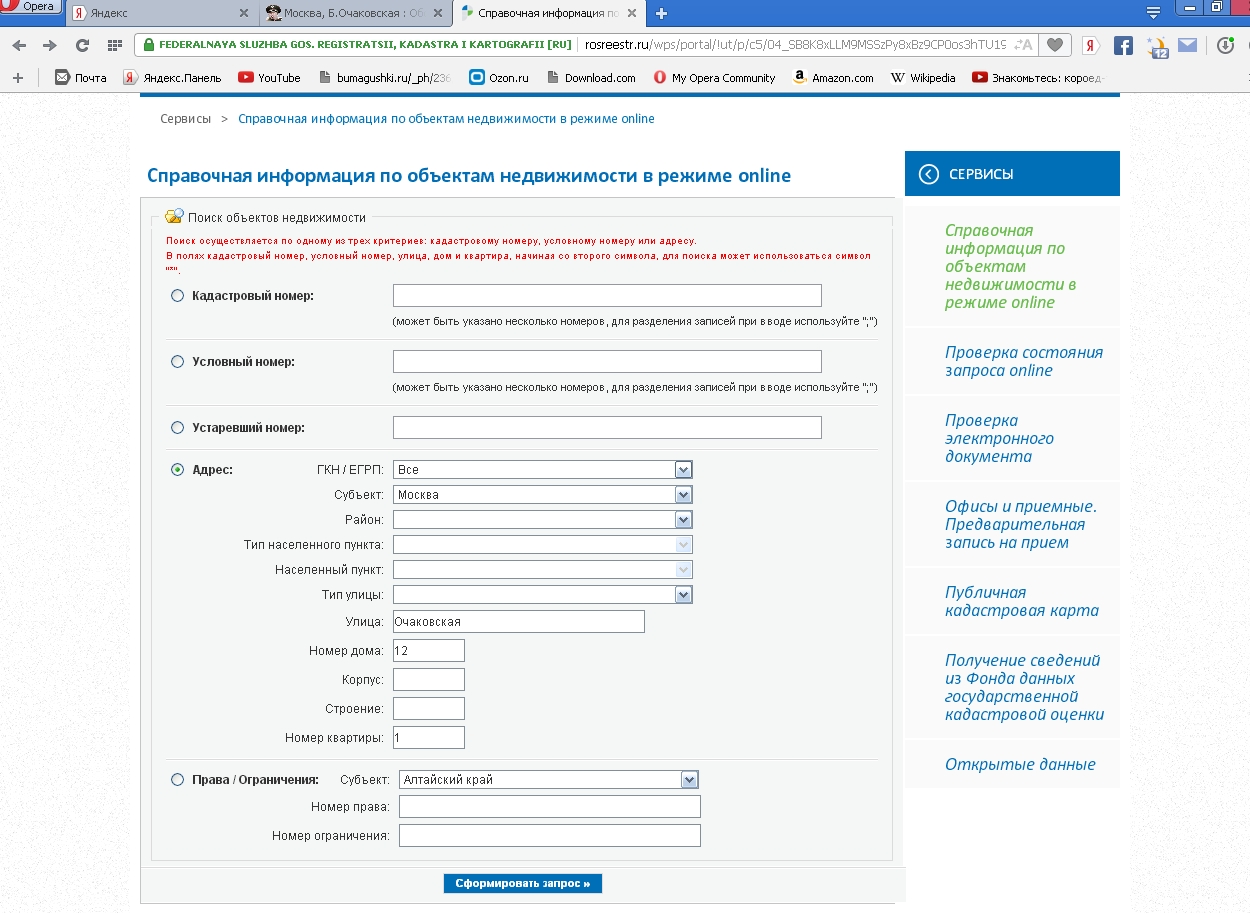Open the Публичная кадастровая карта link
The image size is (1250, 913).
tap(1021, 601)
